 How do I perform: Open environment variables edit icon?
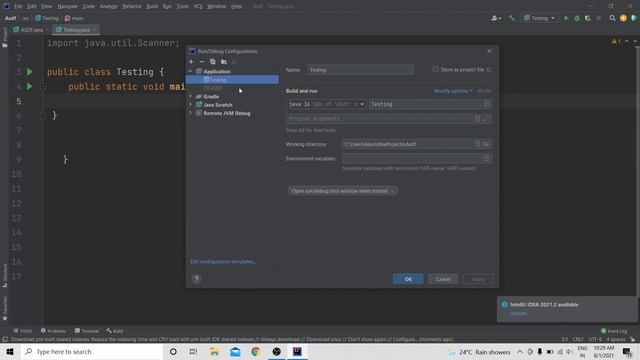coord(486,158)
